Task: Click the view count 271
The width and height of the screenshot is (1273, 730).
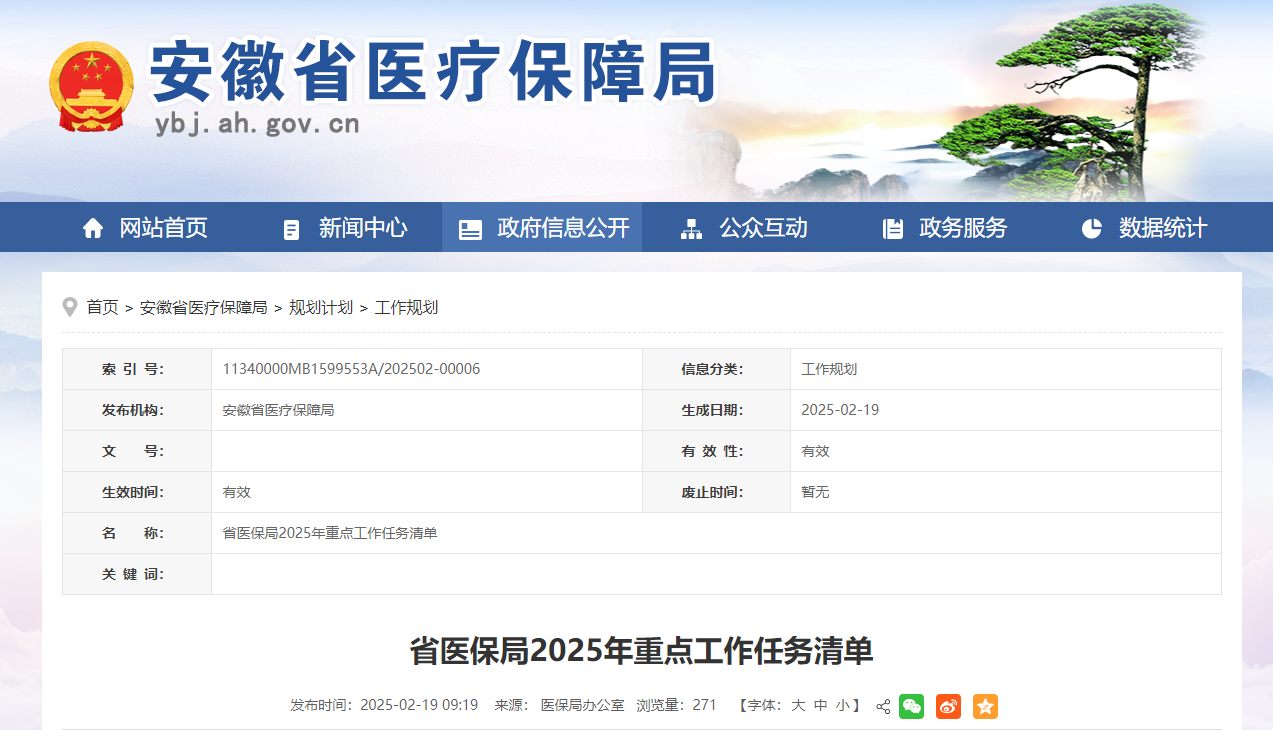Action: pyautogui.click(x=704, y=705)
